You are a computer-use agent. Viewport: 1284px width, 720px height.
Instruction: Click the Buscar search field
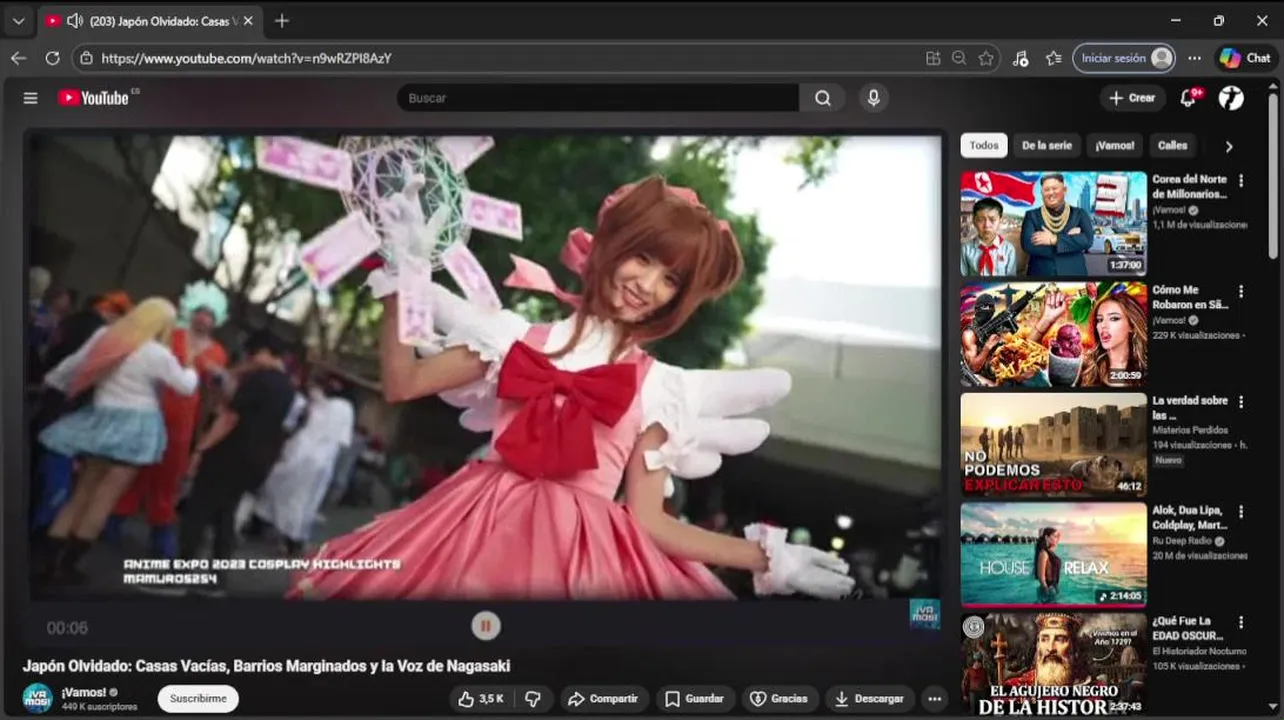(598, 98)
